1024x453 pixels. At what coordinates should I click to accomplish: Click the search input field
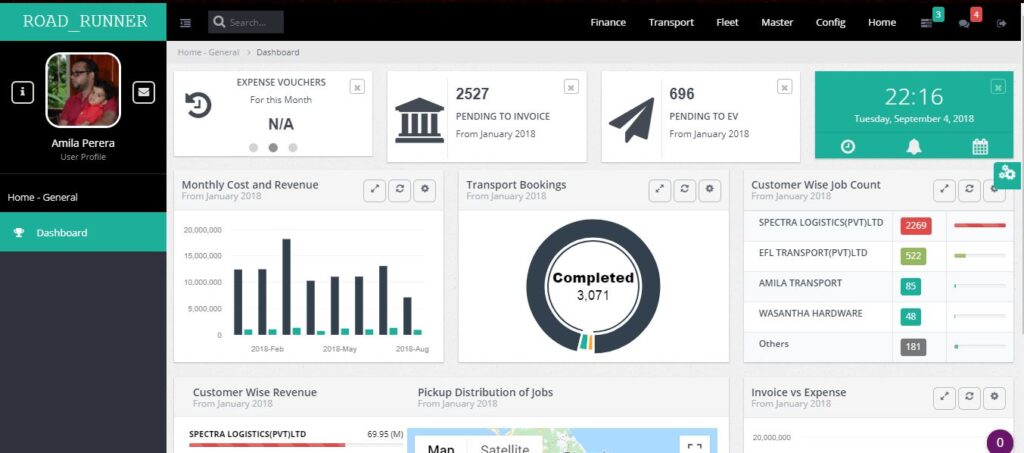(x=254, y=22)
